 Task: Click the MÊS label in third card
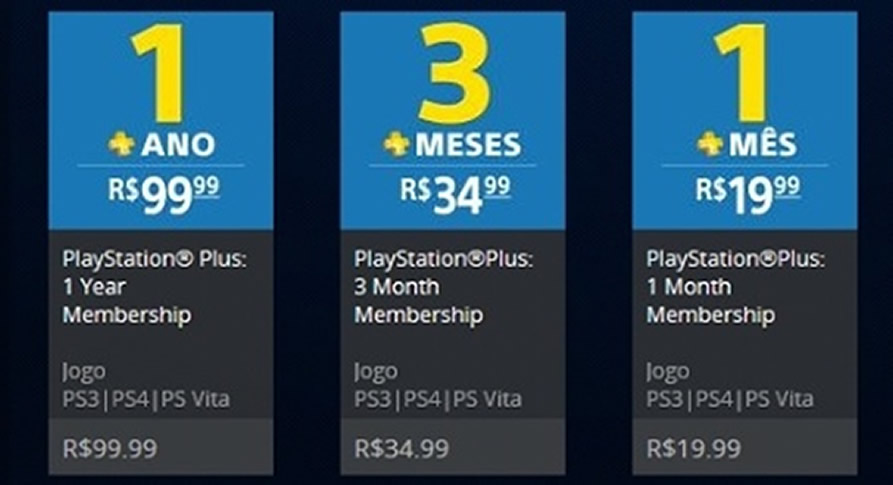[762, 145]
